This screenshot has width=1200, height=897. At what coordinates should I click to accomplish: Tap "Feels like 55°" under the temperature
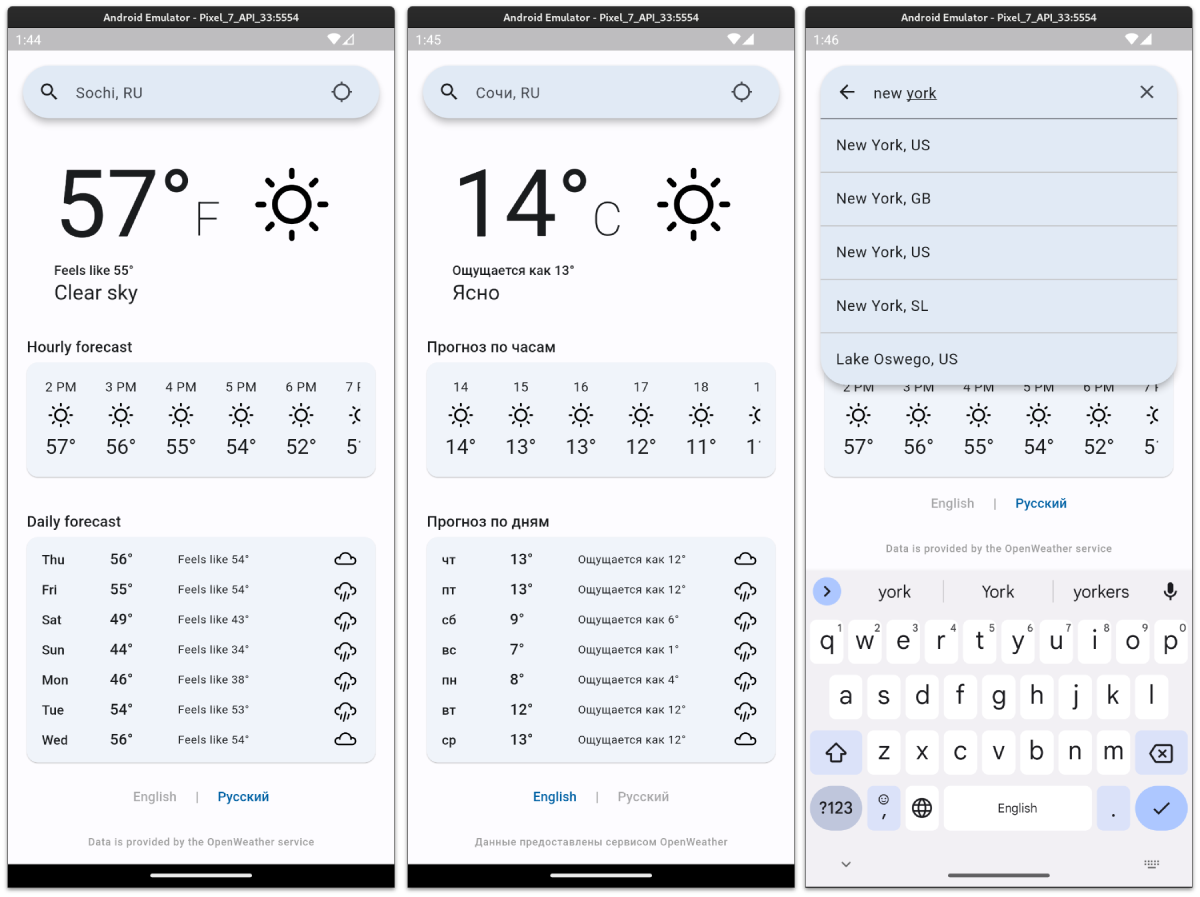tap(94, 270)
